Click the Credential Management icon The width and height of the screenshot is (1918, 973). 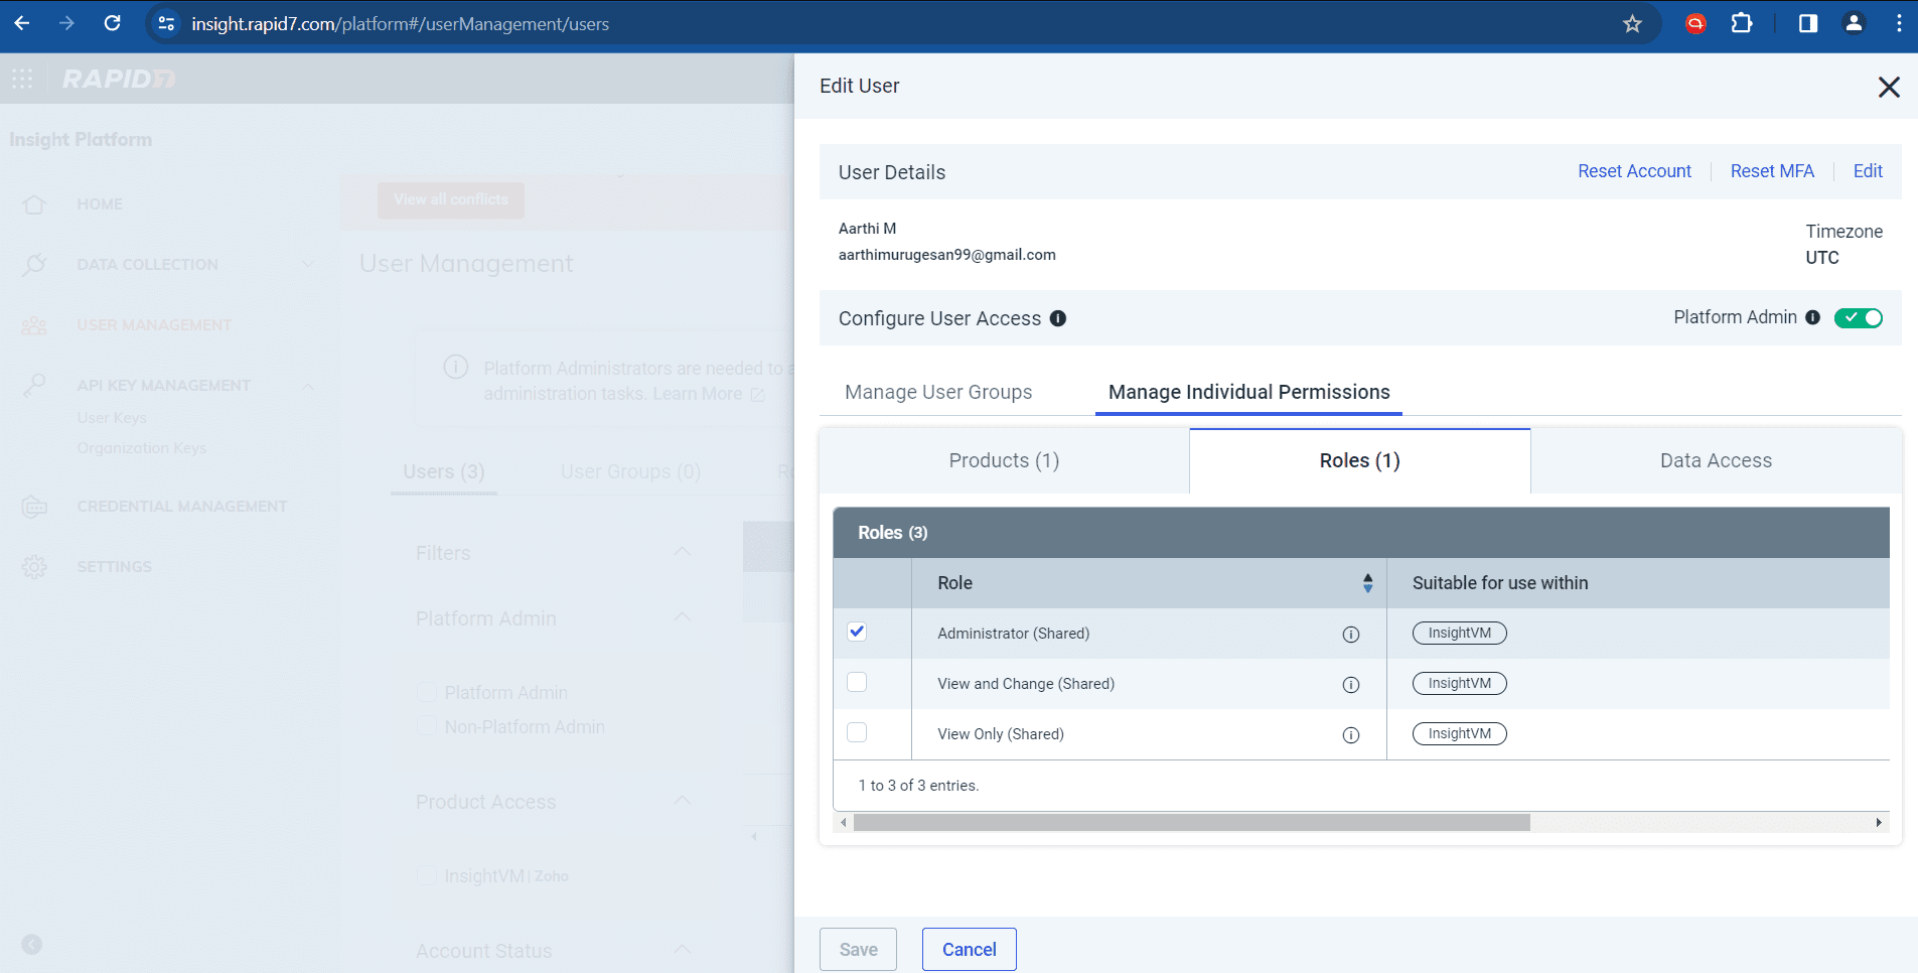click(x=34, y=506)
